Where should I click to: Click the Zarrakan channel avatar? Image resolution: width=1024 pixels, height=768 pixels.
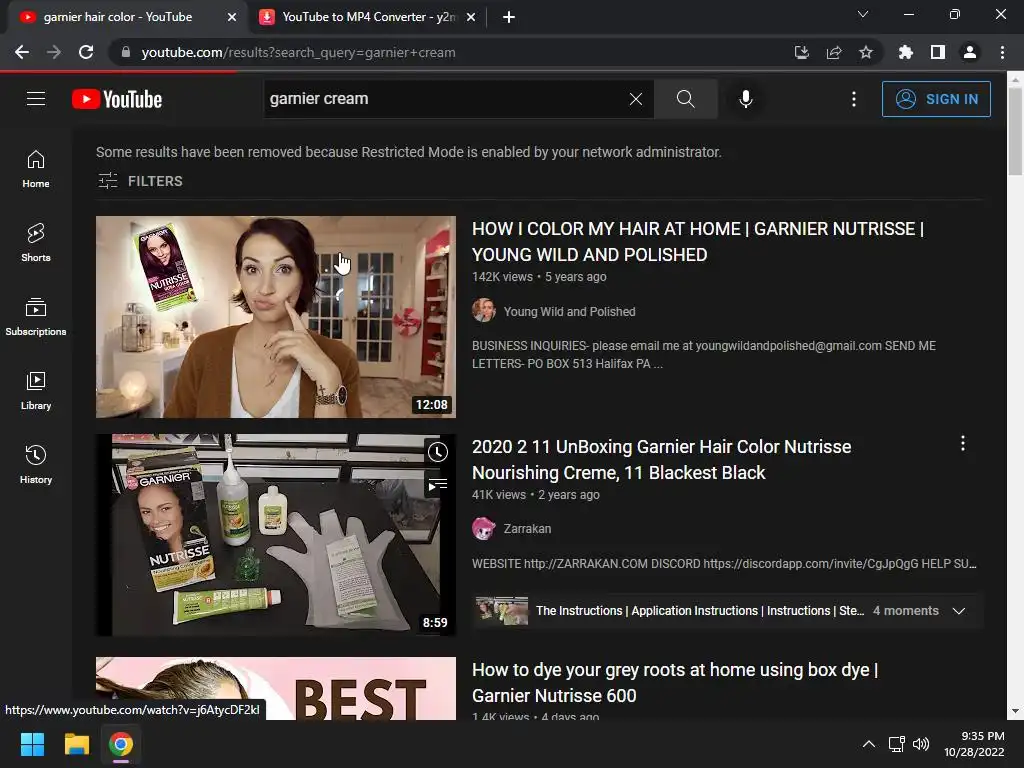coord(484,528)
